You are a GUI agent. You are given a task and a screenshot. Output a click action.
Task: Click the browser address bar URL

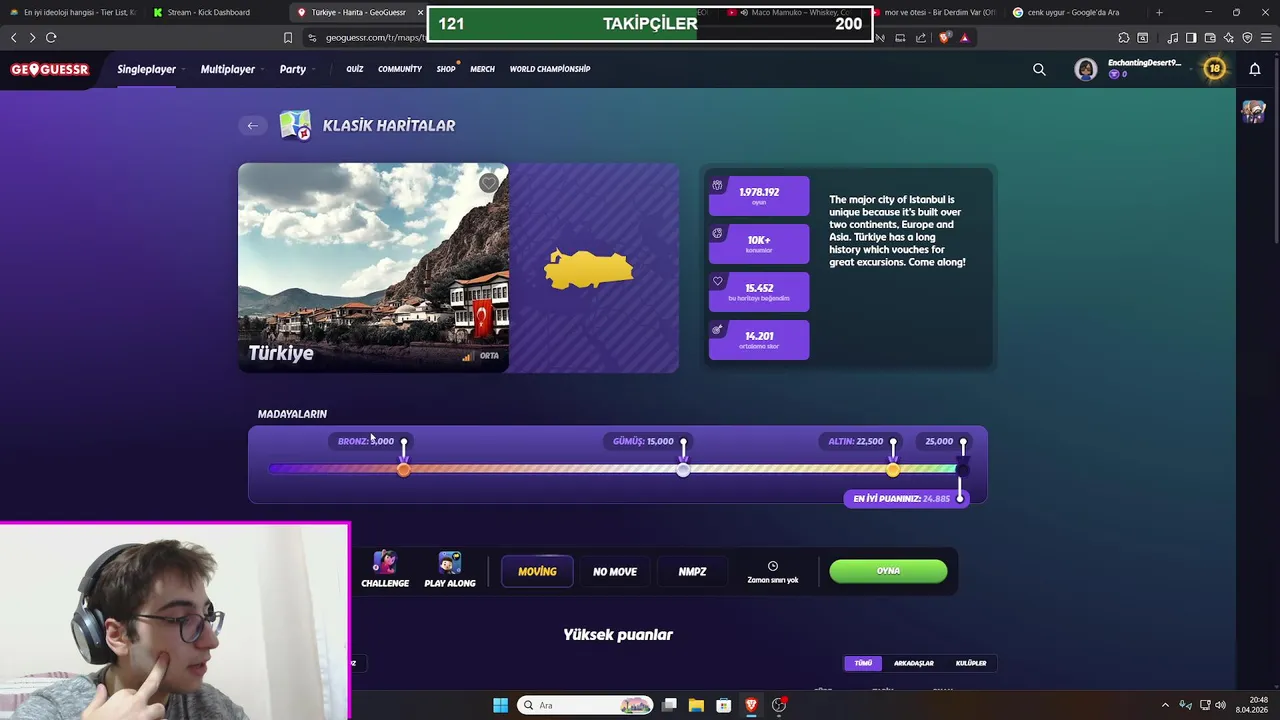coord(375,38)
